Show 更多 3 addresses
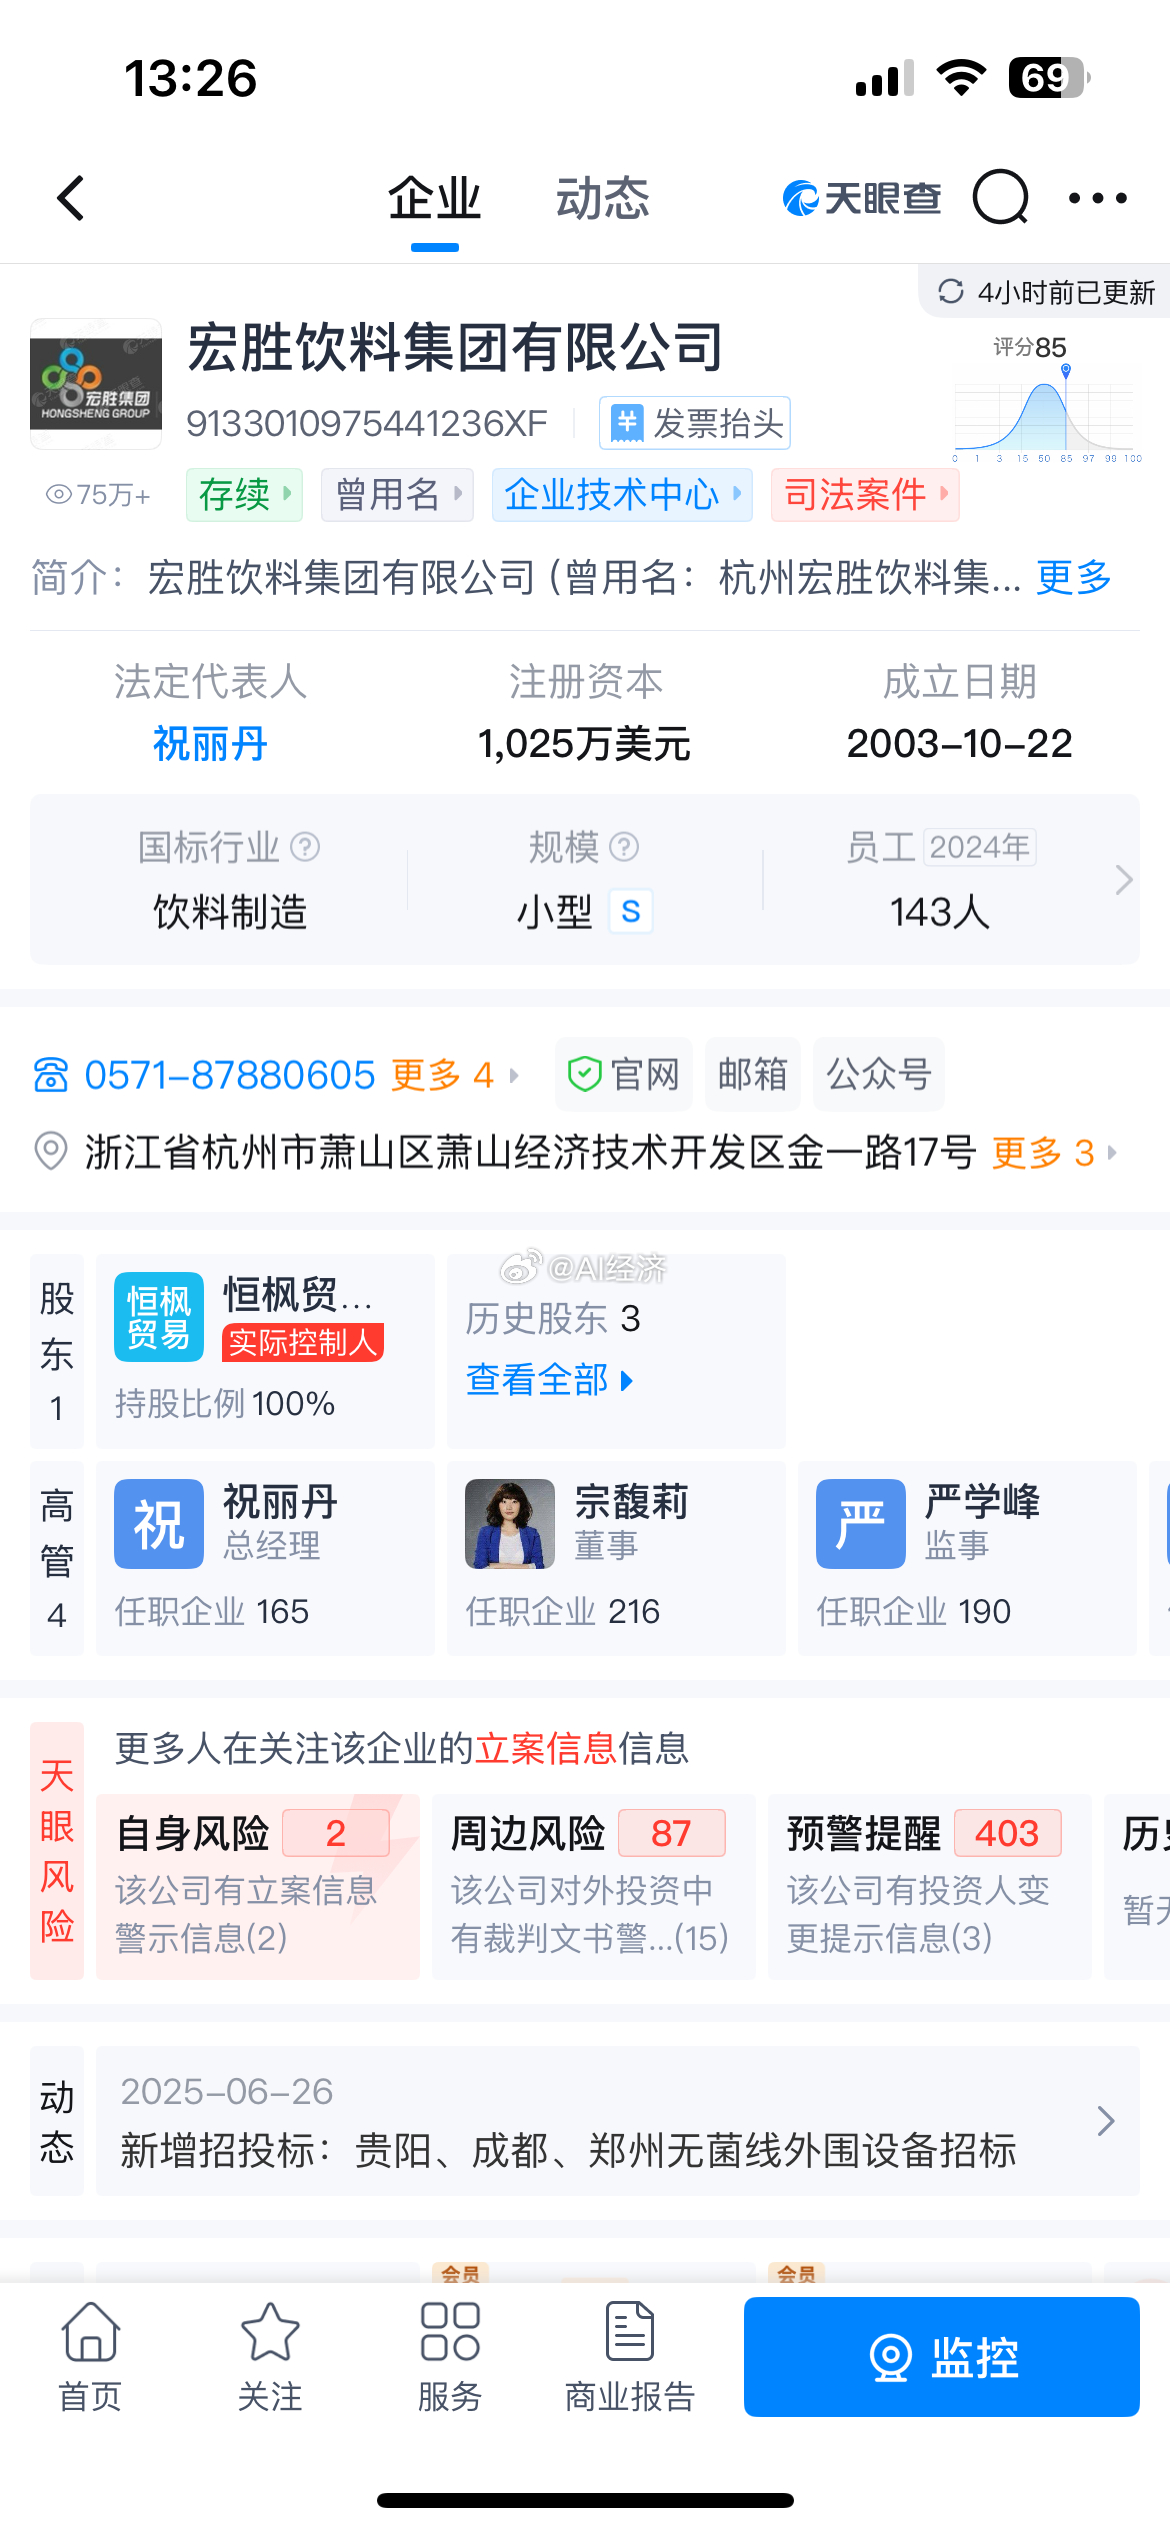The width and height of the screenshot is (1170, 2532). 1054,1152
